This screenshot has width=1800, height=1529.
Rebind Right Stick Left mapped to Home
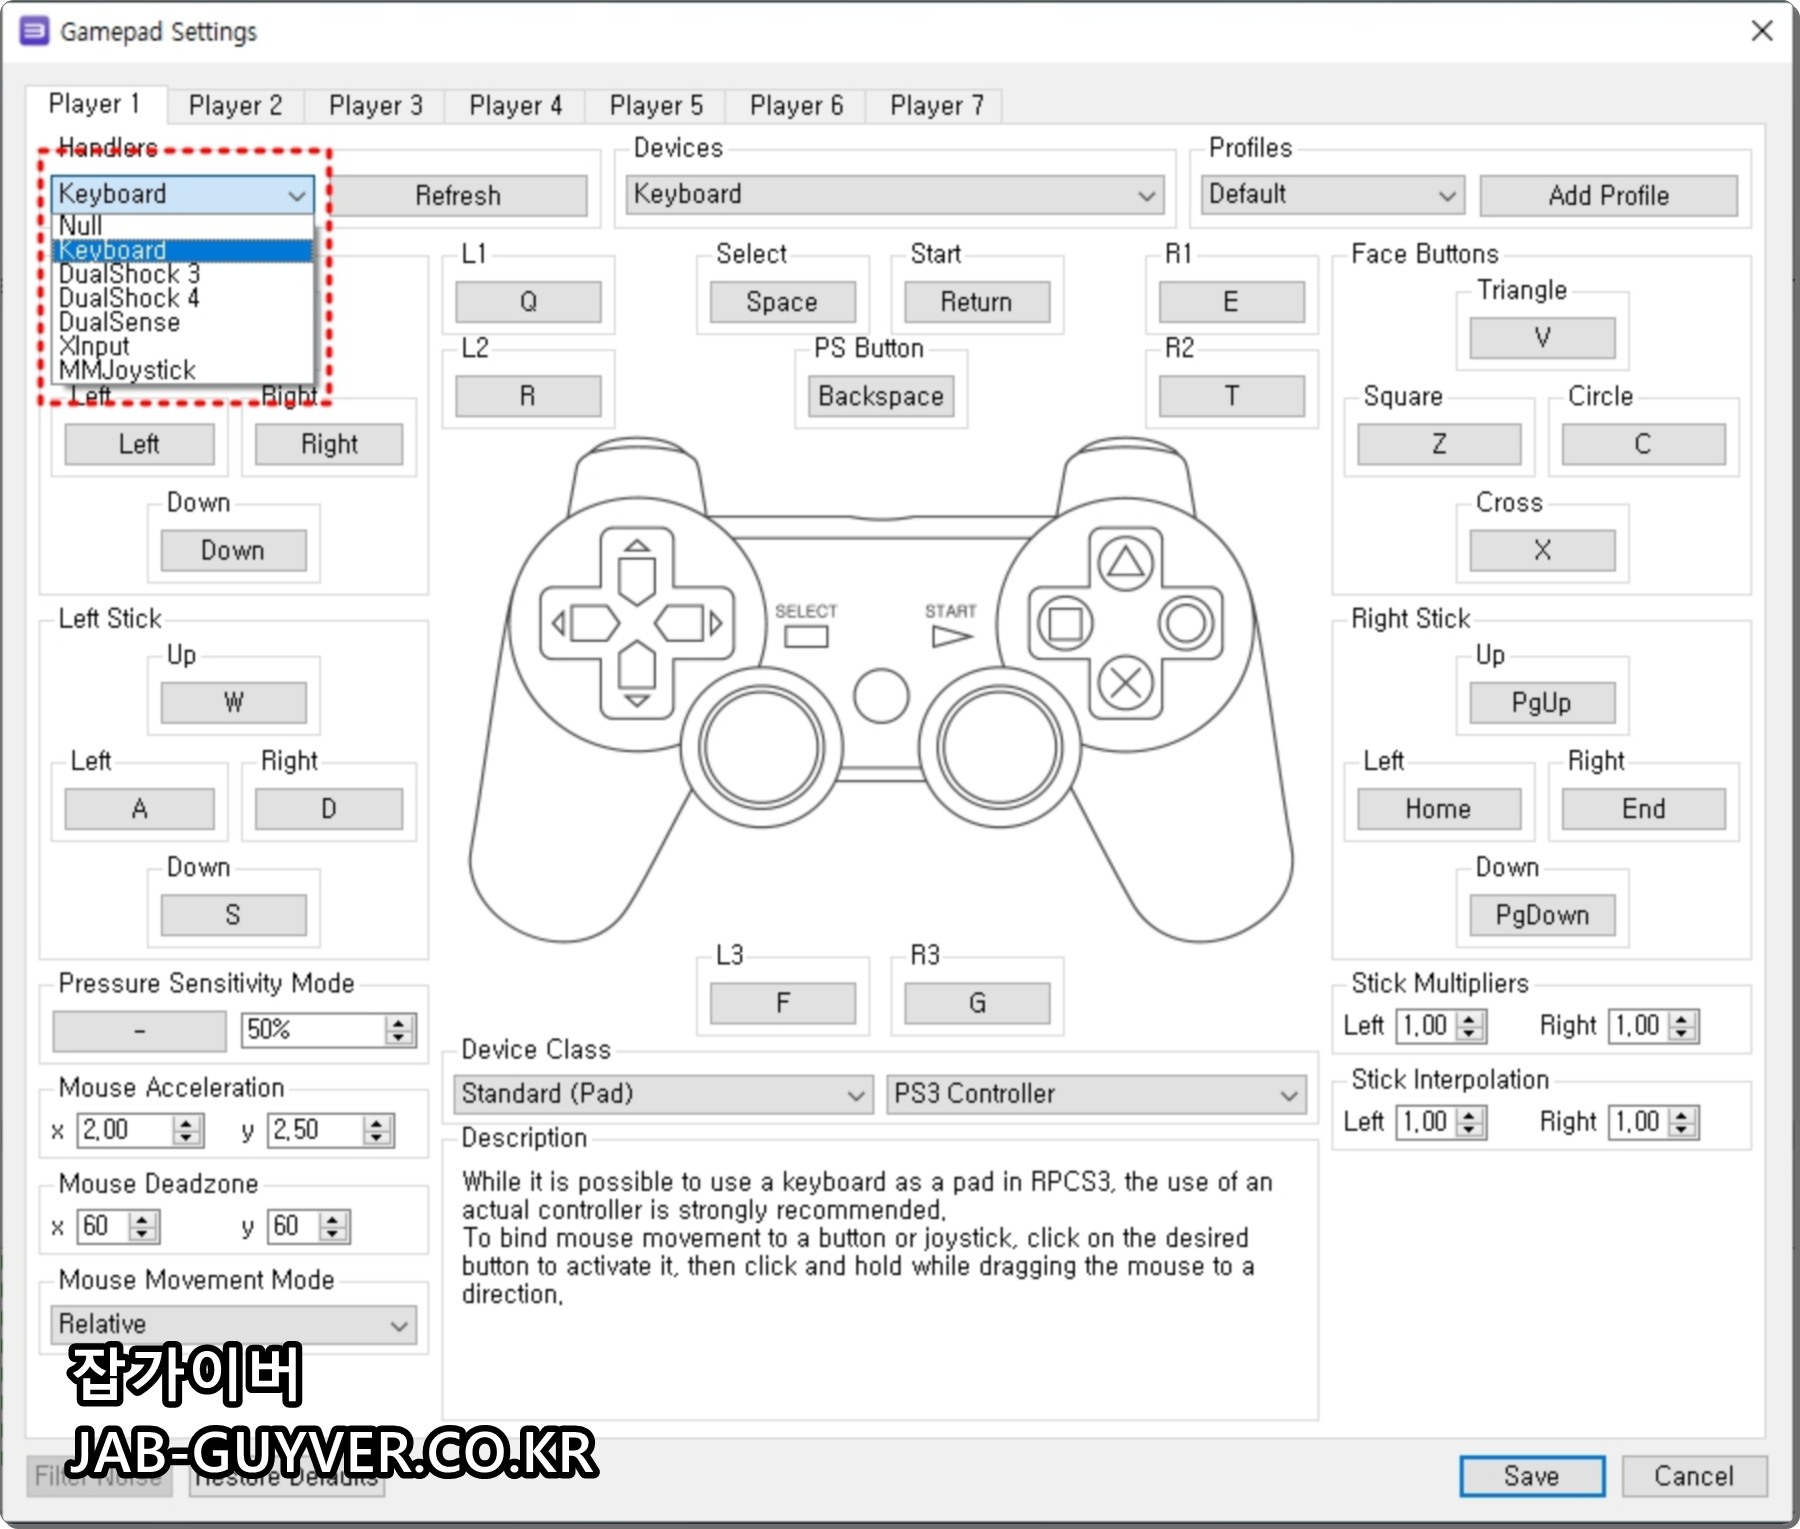pos(1439,809)
